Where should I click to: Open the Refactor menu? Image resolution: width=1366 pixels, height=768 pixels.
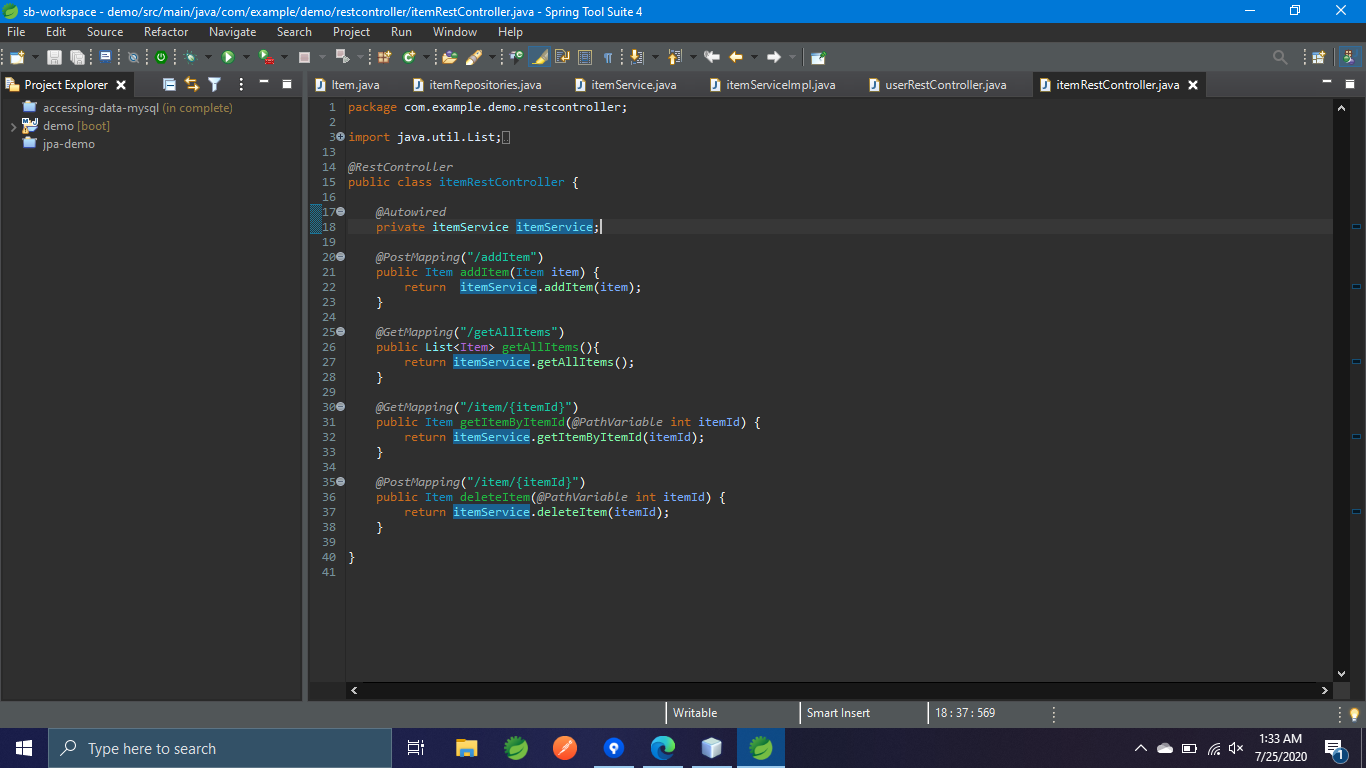(x=165, y=31)
